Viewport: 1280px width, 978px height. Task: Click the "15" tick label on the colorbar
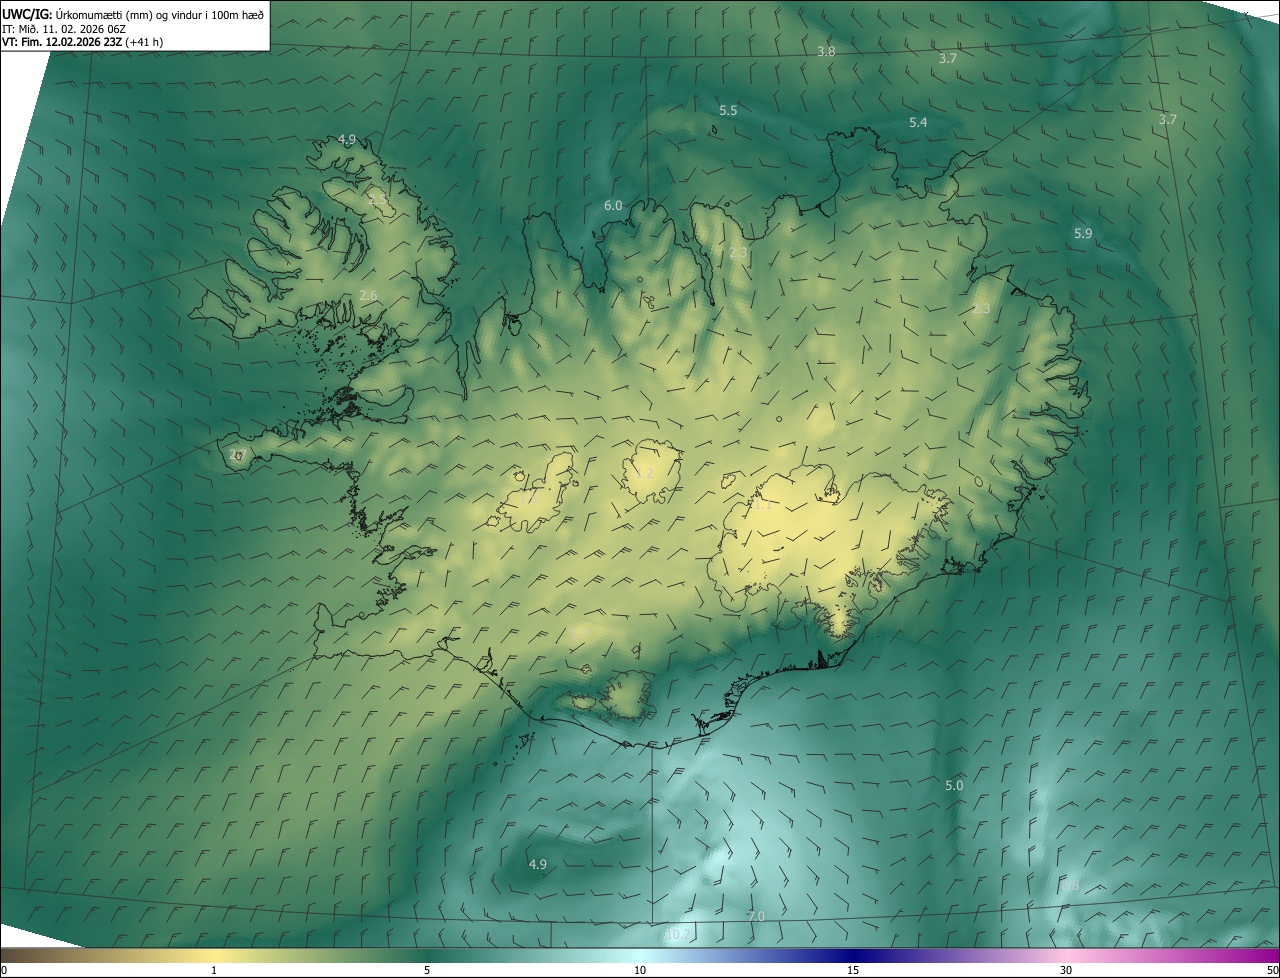coord(853,970)
